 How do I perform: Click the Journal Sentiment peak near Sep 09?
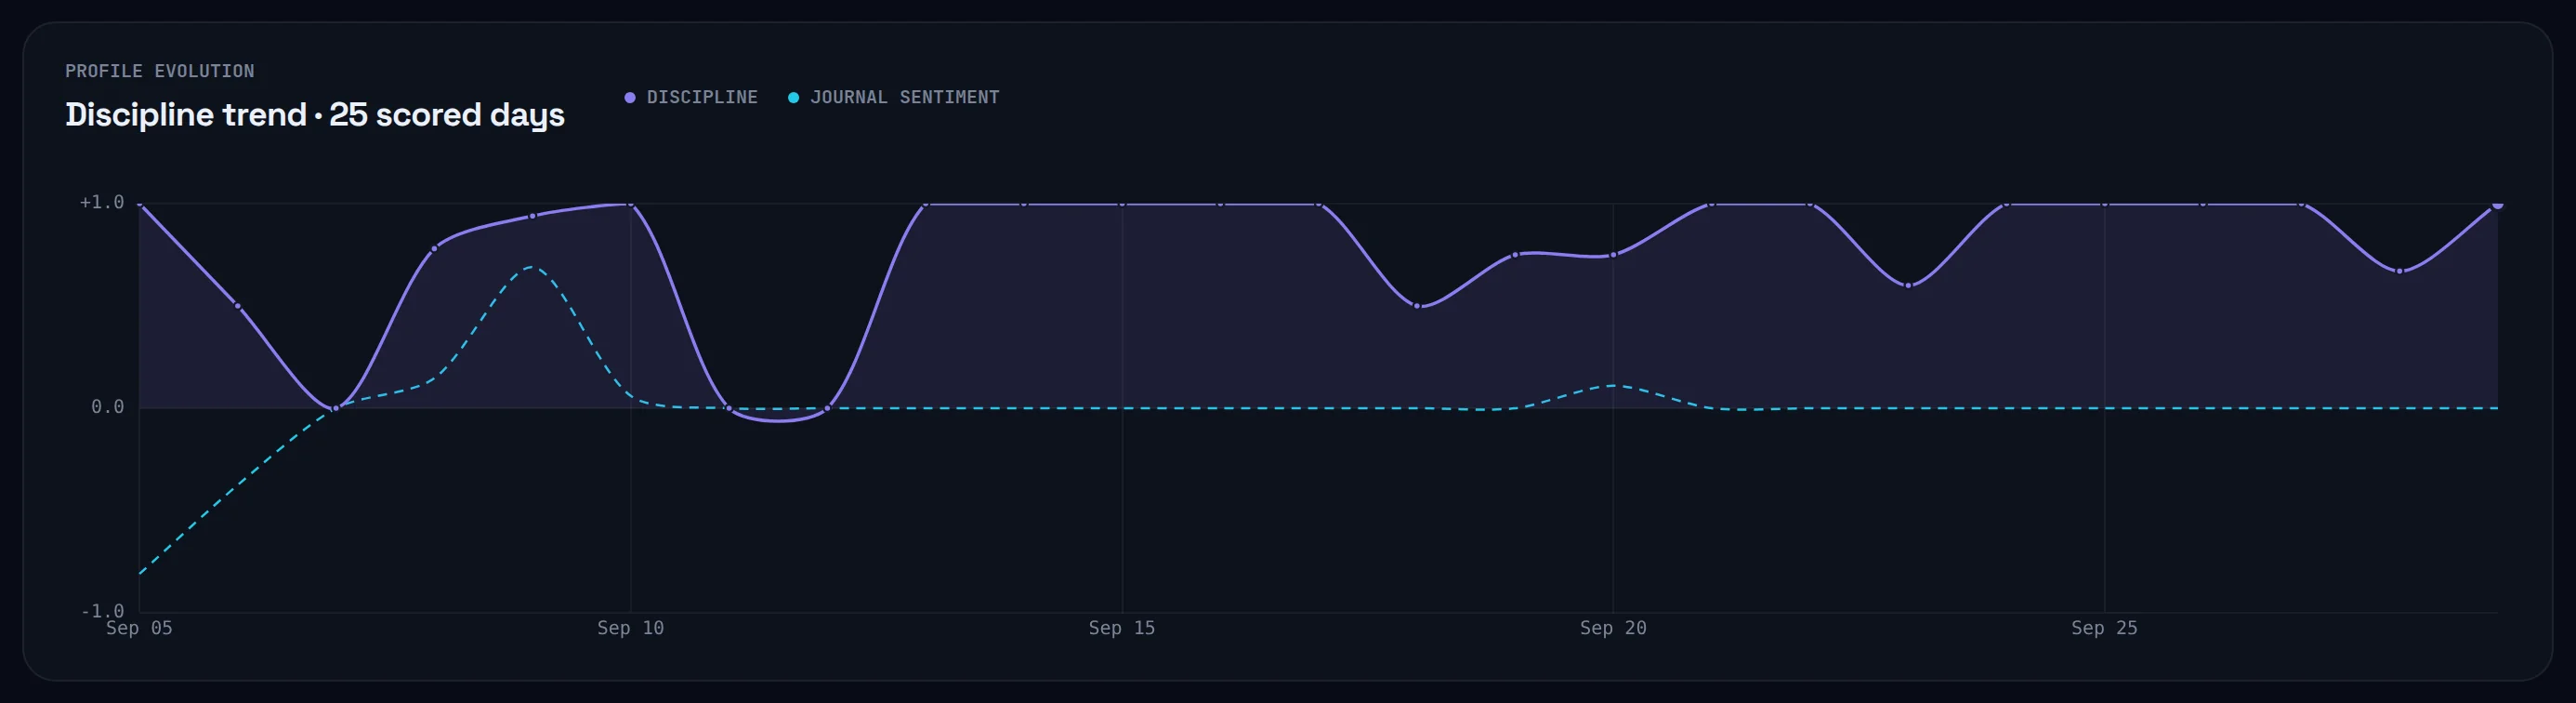532,267
